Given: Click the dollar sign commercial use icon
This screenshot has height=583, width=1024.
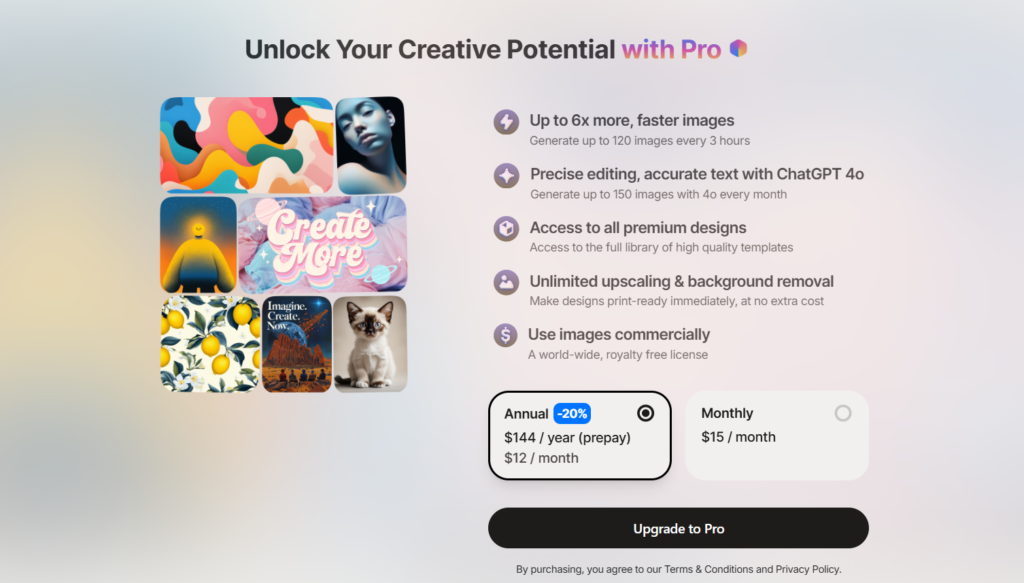Looking at the screenshot, I should tap(505, 336).
